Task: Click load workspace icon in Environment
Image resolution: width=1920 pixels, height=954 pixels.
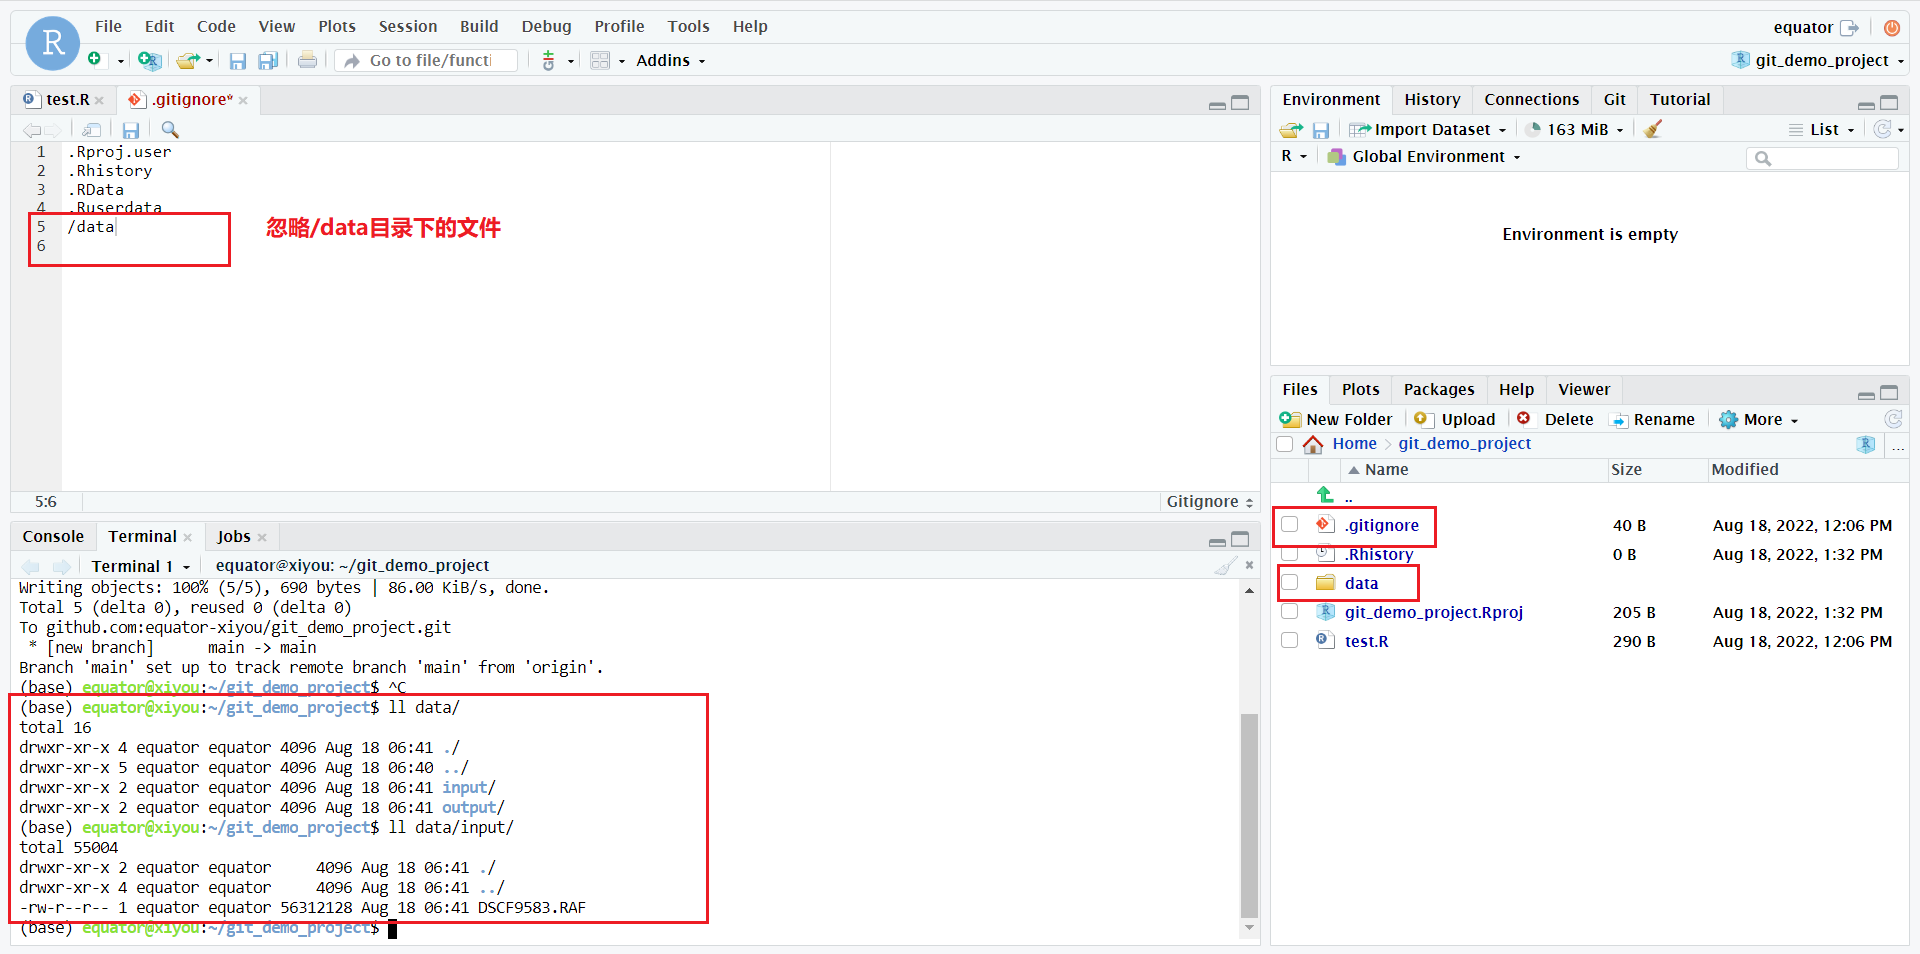Action: pos(1292,130)
